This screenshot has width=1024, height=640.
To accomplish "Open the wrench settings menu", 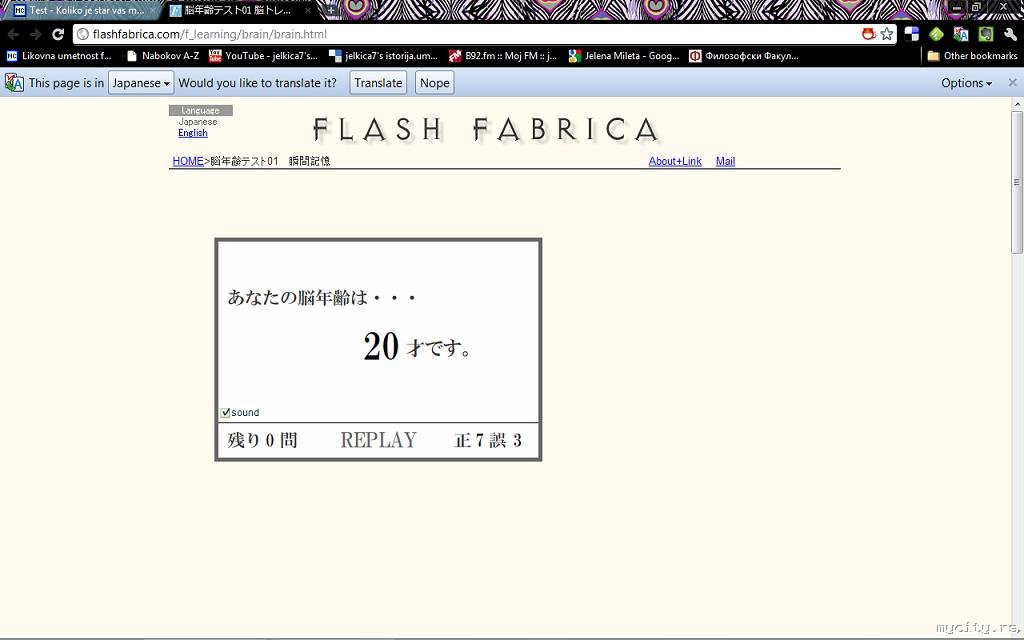I will [1010, 34].
